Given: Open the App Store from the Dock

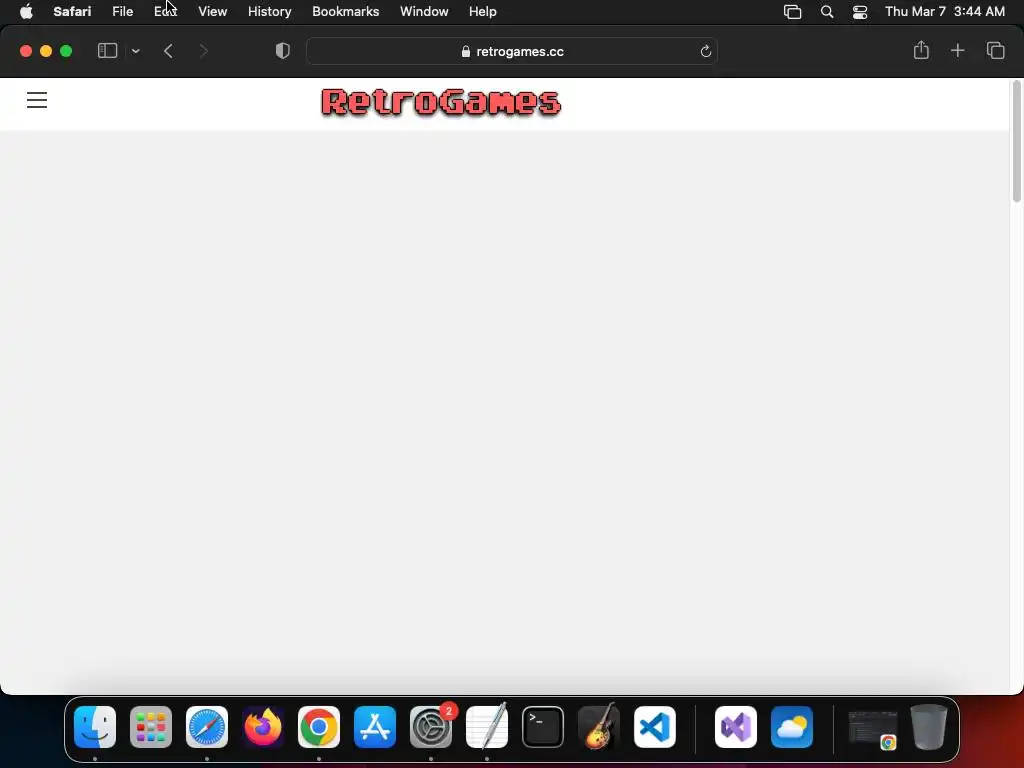Looking at the screenshot, I should pos(375,726).
